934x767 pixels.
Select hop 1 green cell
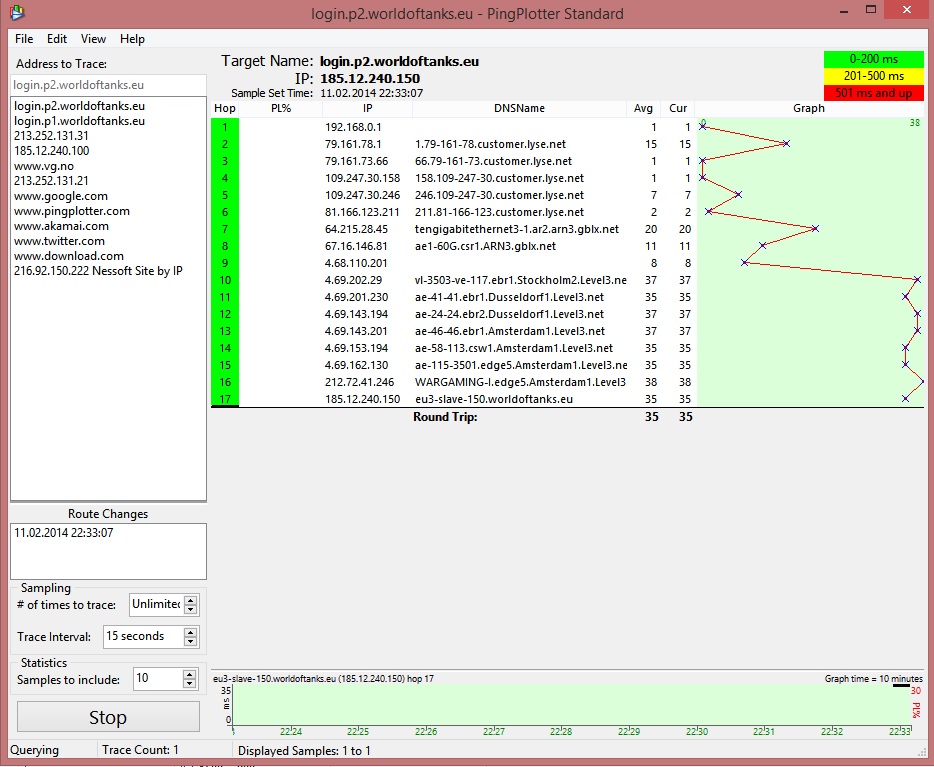pos(225,127)
